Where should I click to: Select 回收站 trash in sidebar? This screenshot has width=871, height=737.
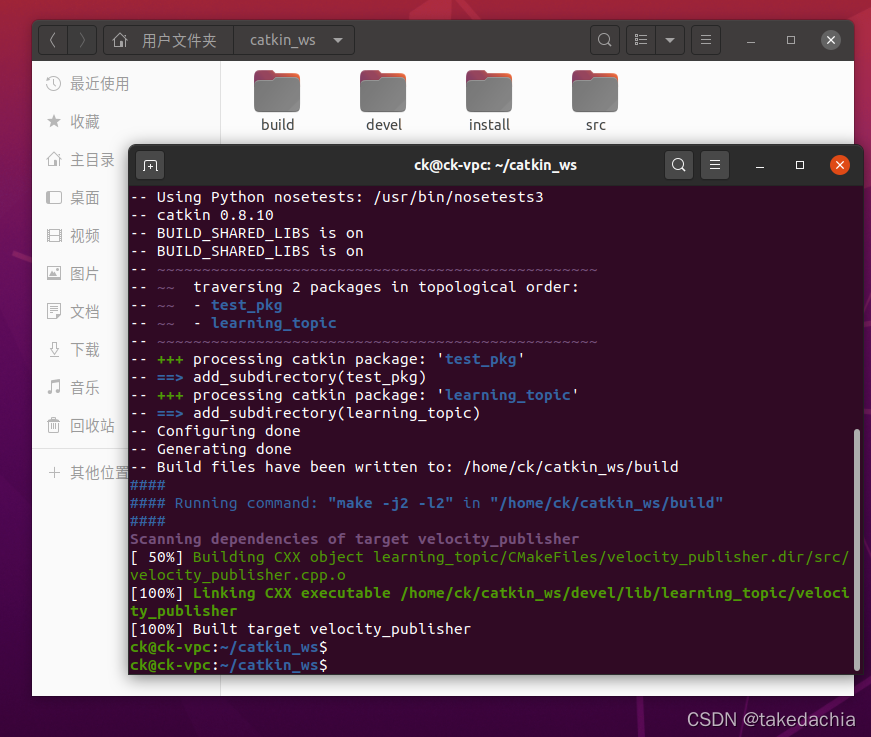(x=81, y=425)
